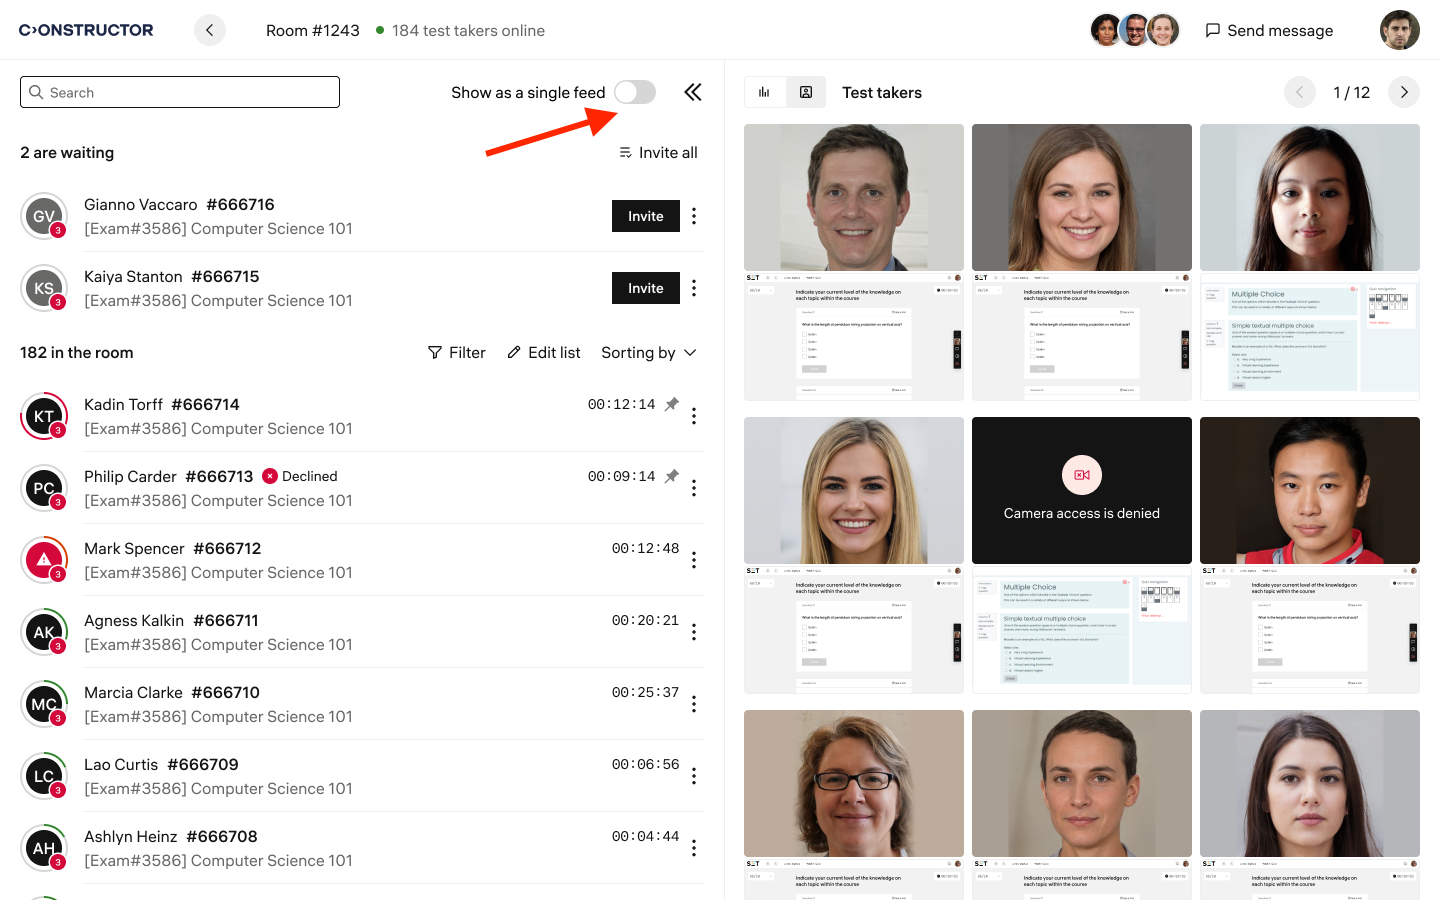
Task: Open the three-dot menu for Gianno Vaccaro
Action: coord(694,216)
